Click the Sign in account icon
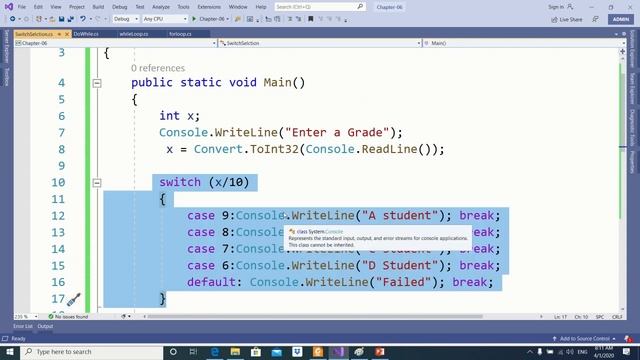Screen dimensions: 640x360 click(x=570, y=7)
